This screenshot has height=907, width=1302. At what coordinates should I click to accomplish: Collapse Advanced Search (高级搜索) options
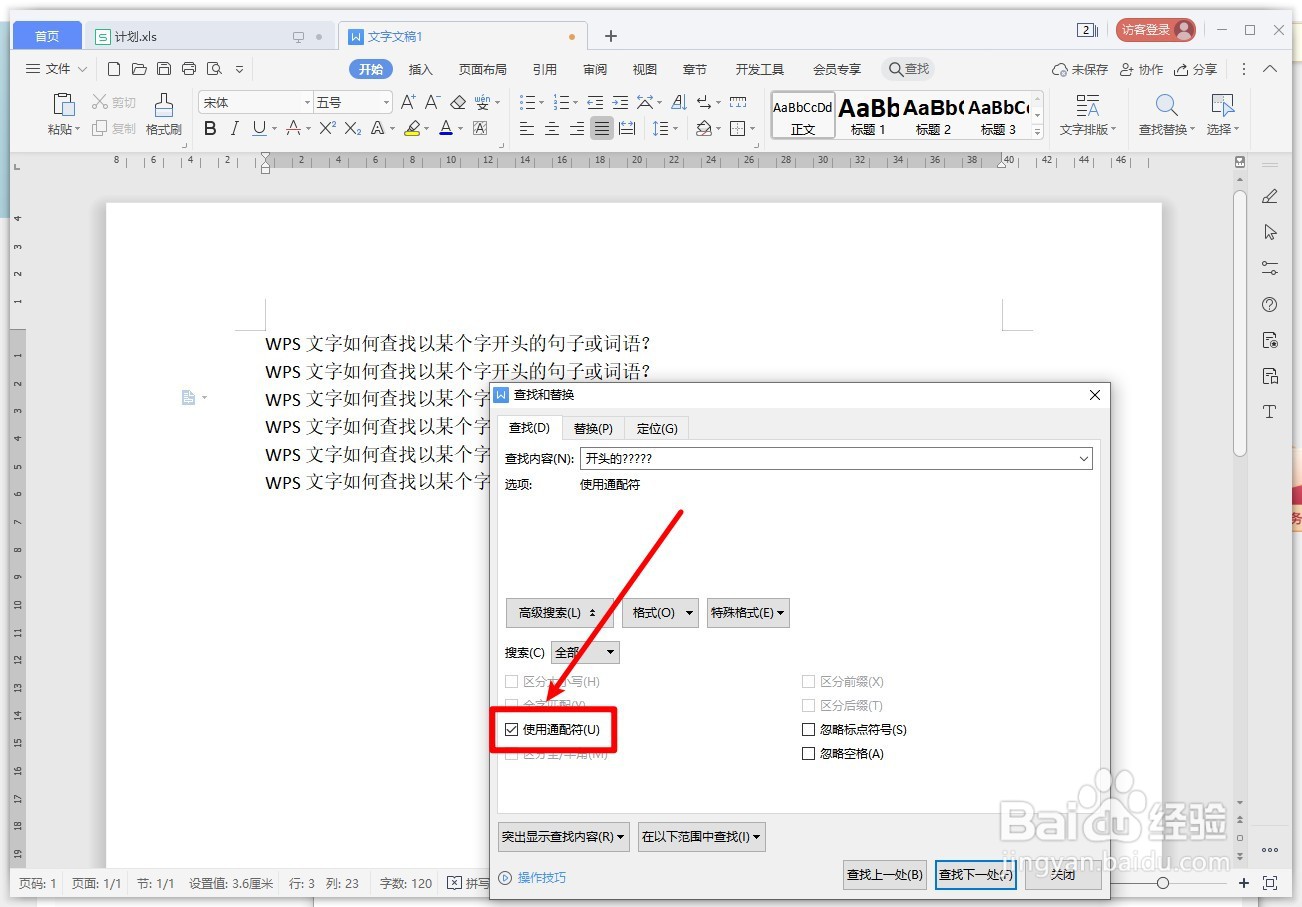(x=559, y=613)
